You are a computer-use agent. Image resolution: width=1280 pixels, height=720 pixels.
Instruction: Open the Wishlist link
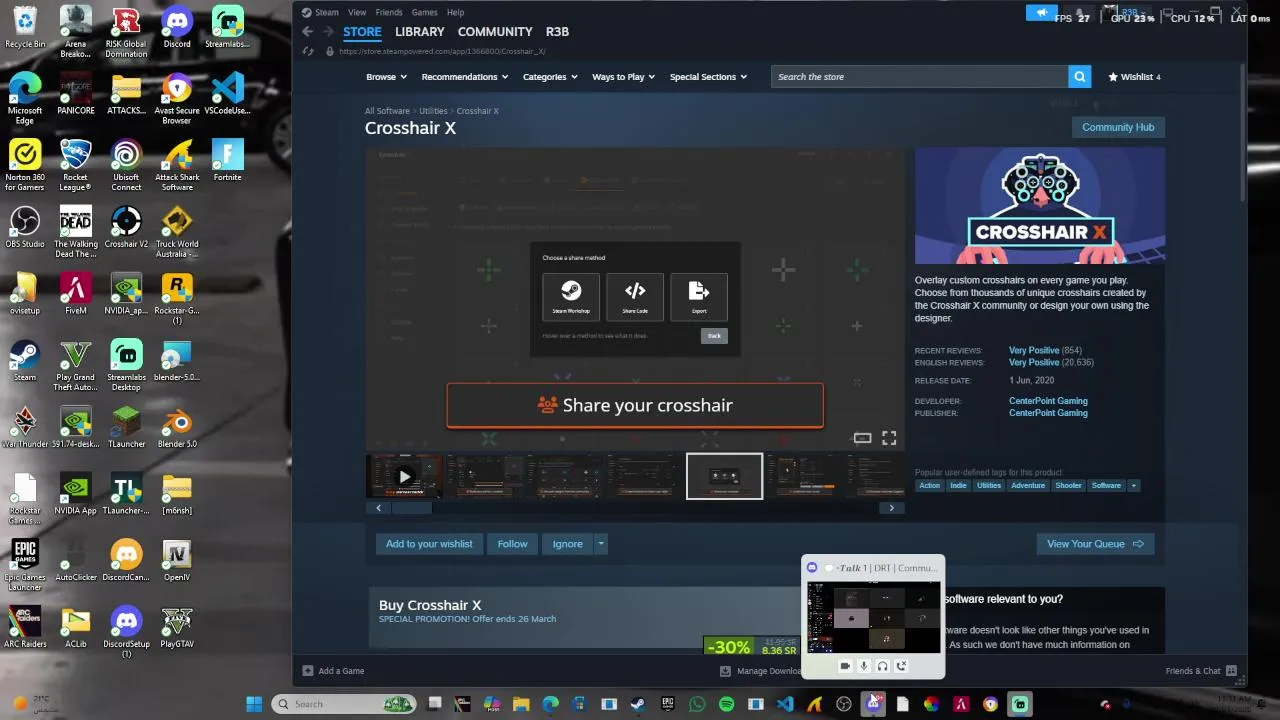click(x=1134, y=77)
